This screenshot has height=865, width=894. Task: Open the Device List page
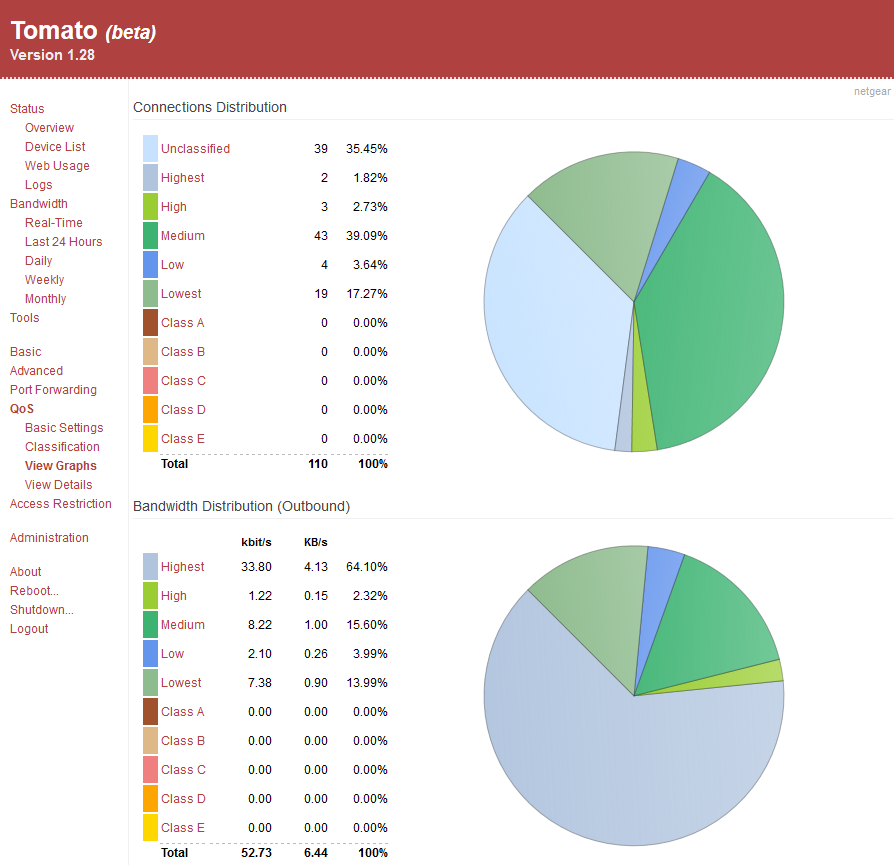pos(55,147)
